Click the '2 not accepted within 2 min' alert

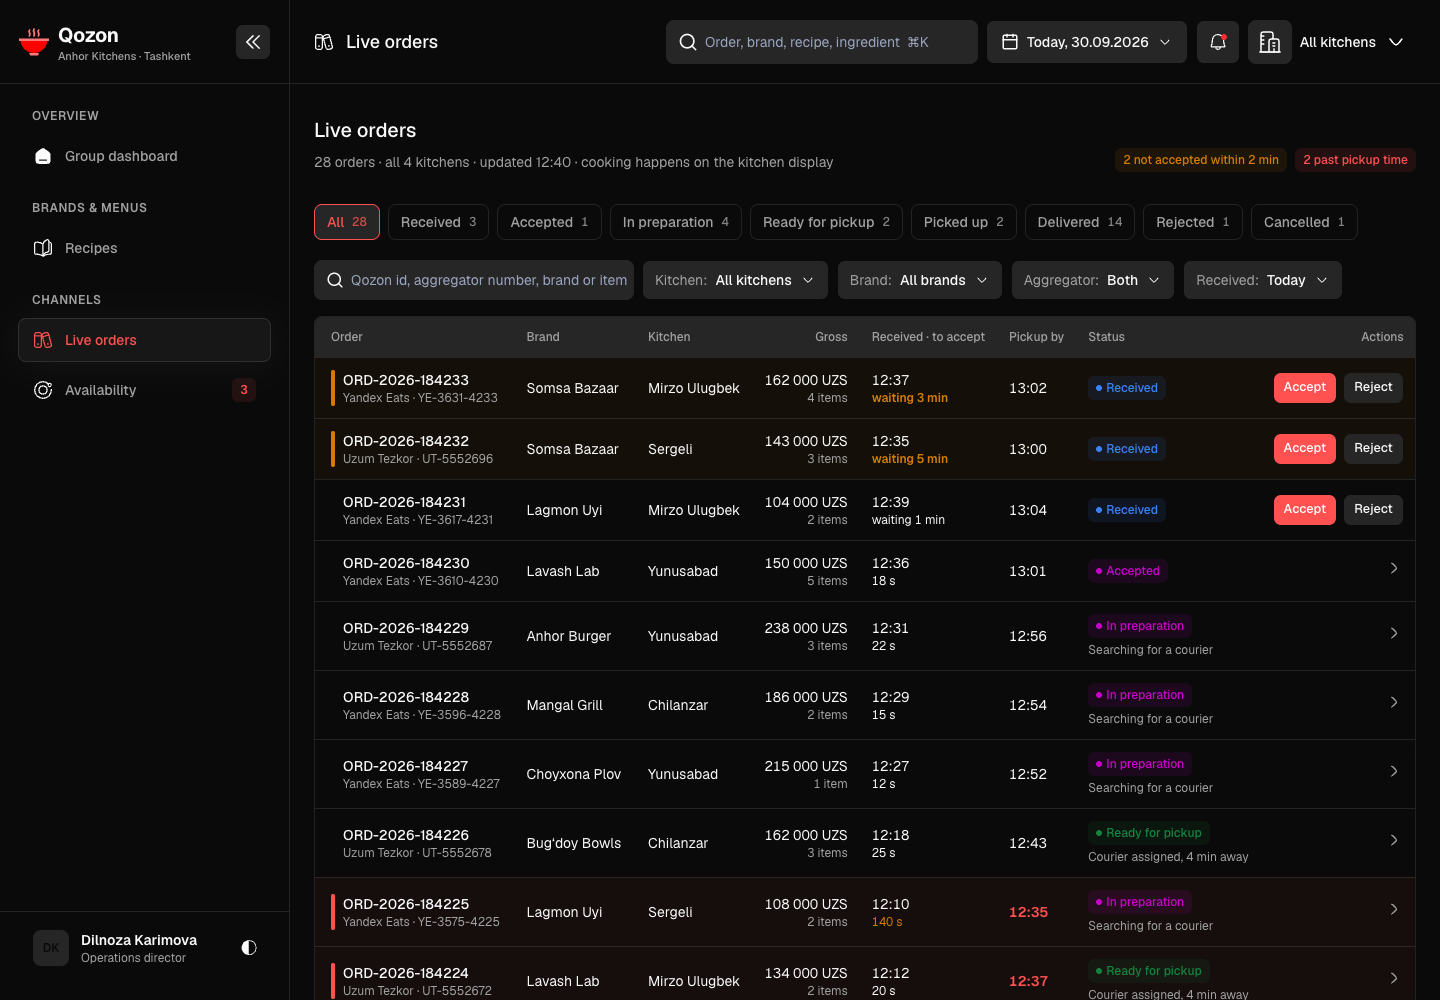1201,160
